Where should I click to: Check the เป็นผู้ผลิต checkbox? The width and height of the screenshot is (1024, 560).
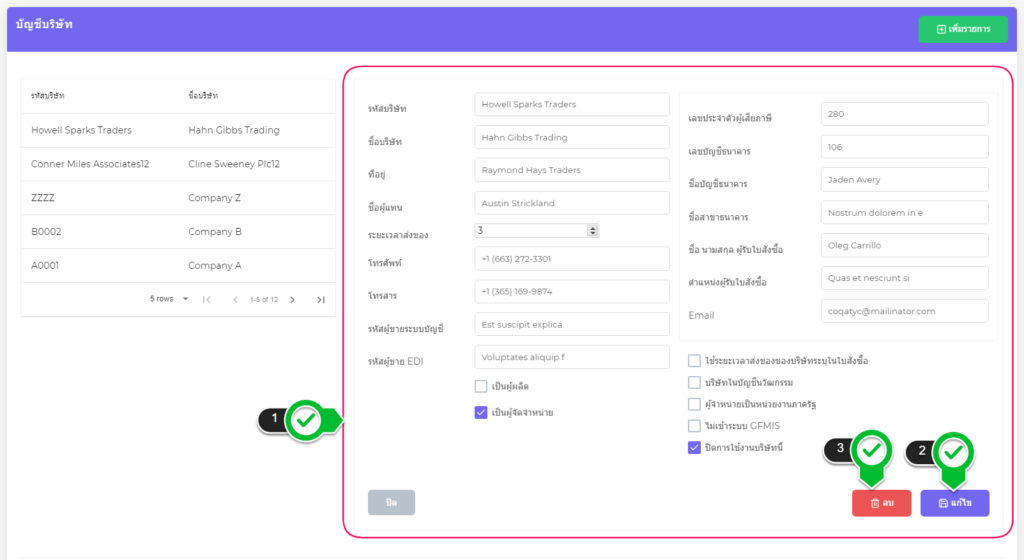(x=481, y=386)
